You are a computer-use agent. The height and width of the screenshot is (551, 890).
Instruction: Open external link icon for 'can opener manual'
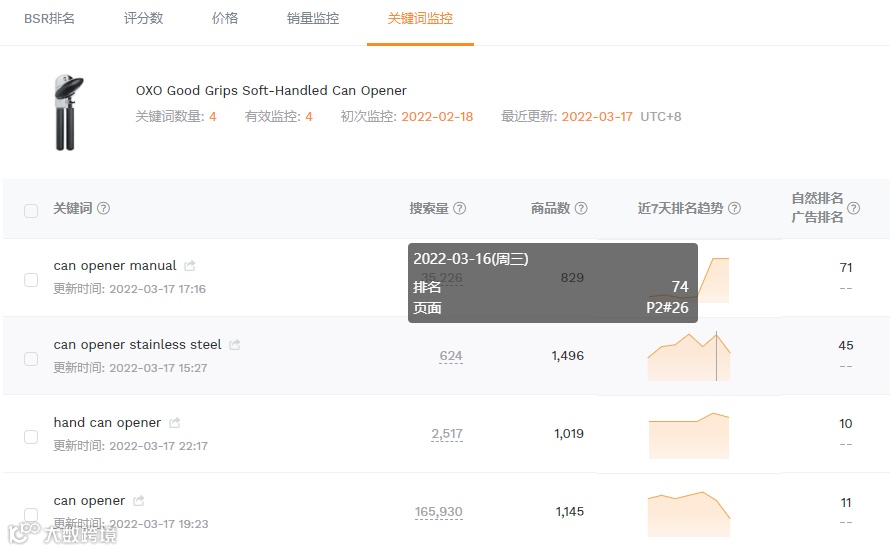point(190,266)
